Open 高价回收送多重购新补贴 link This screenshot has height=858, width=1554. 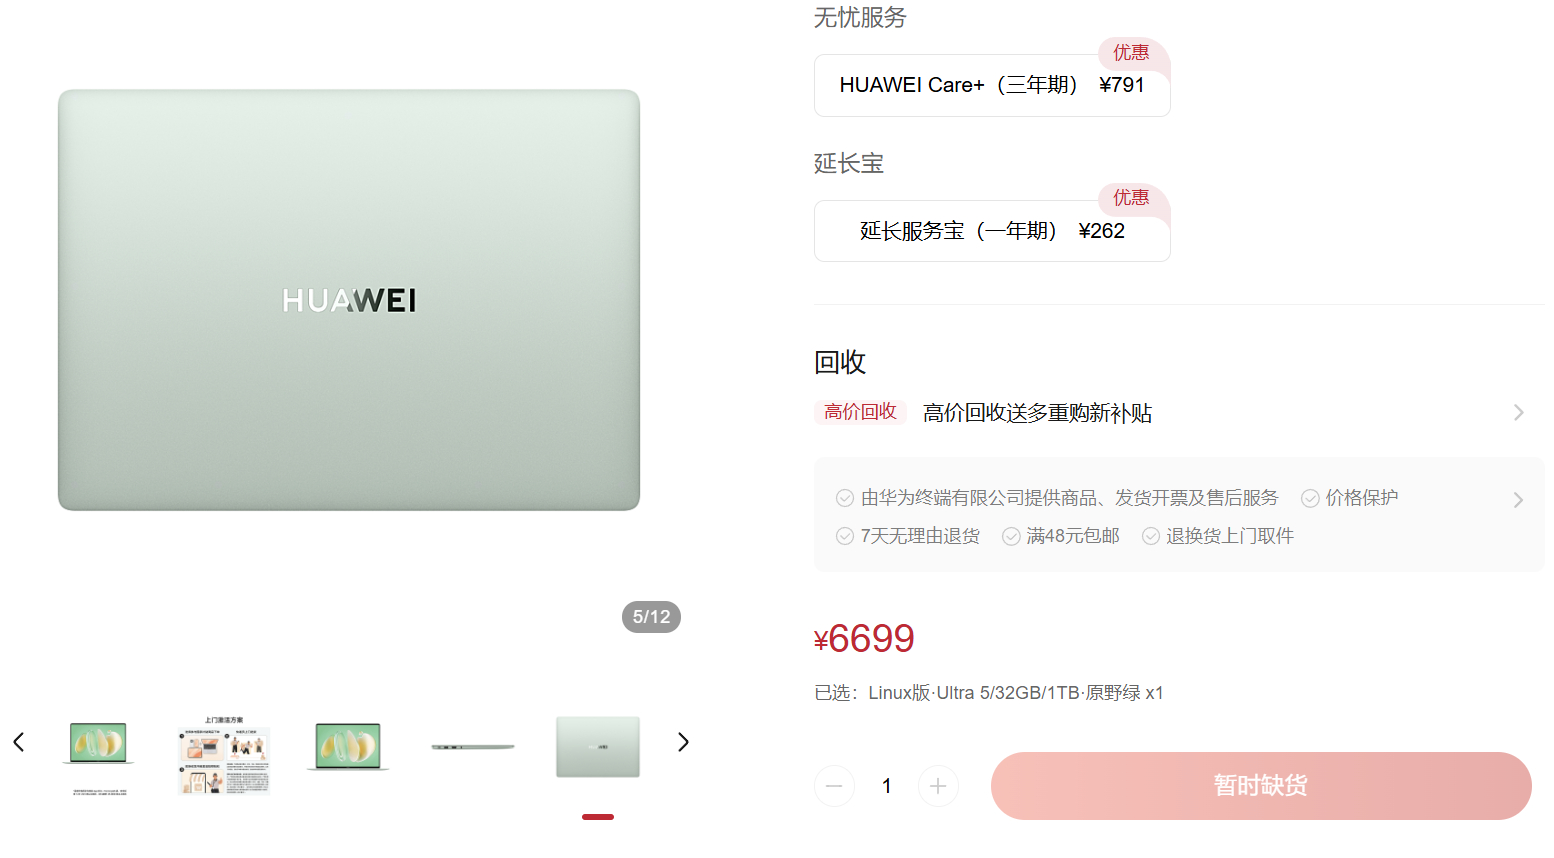(1037, 413)
